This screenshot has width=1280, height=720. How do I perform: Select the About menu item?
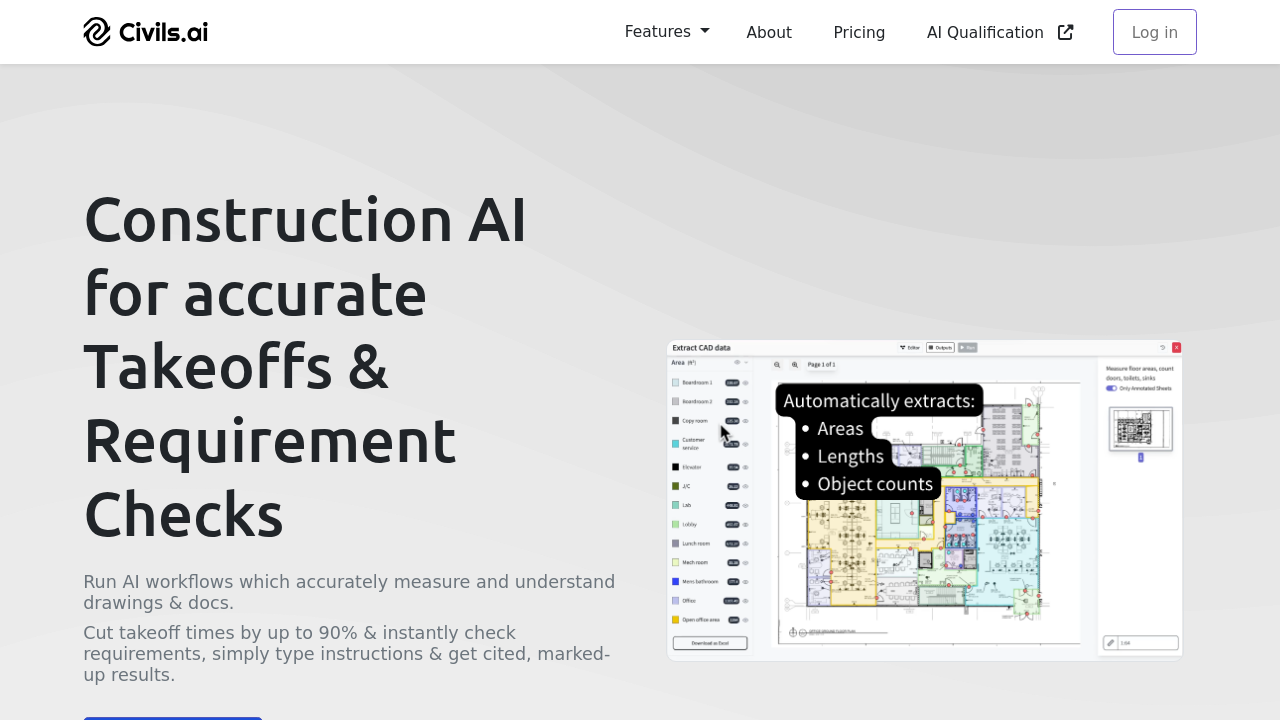[769, 32]
